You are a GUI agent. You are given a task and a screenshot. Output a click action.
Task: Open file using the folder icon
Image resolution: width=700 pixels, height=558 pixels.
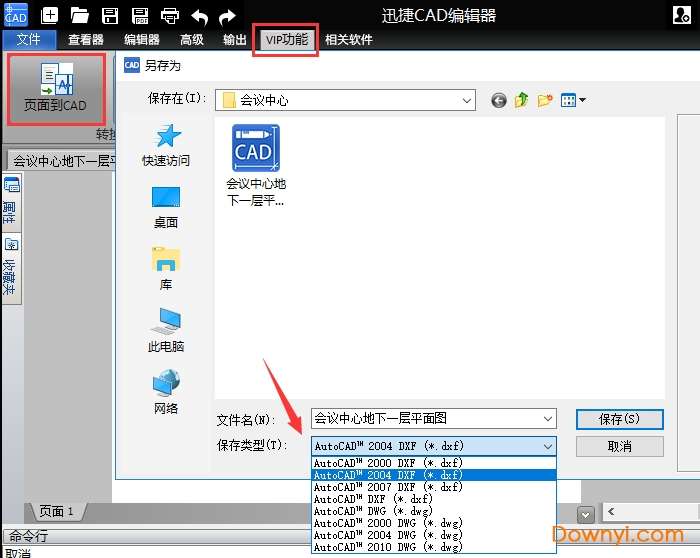click(x=79, y=16)
